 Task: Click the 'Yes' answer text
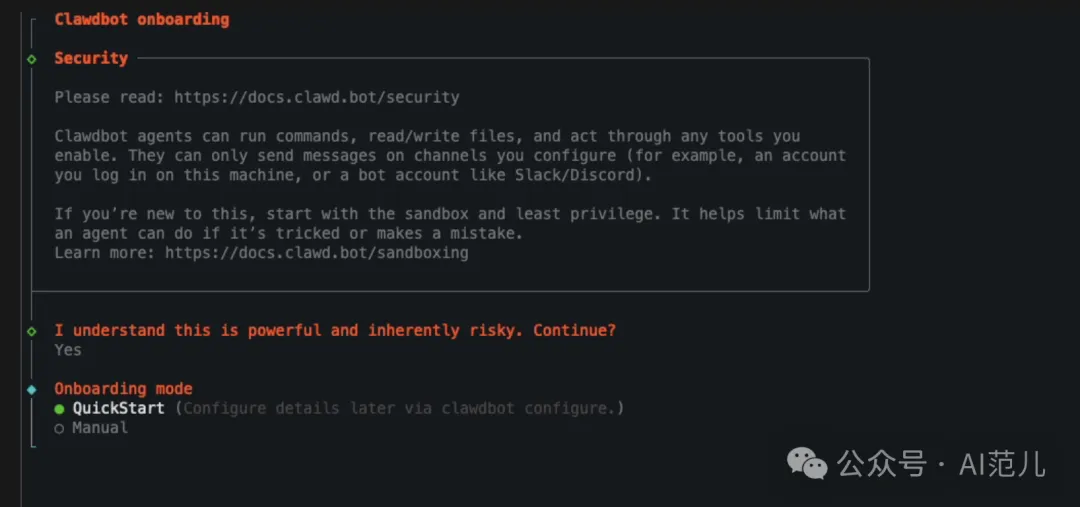click(x=68, y=350)
